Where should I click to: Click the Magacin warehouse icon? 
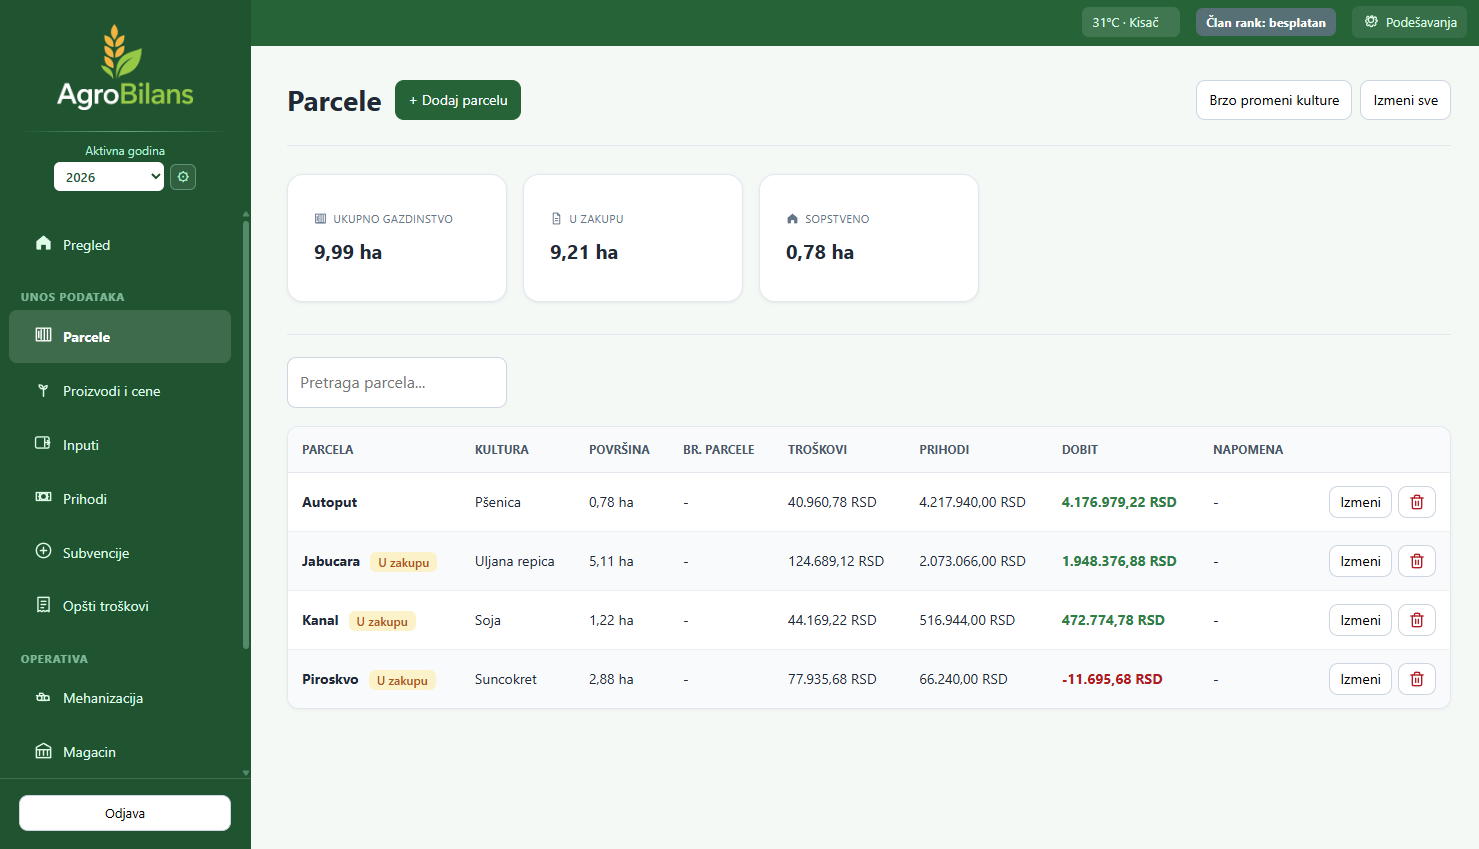click(x=43, y=751)
